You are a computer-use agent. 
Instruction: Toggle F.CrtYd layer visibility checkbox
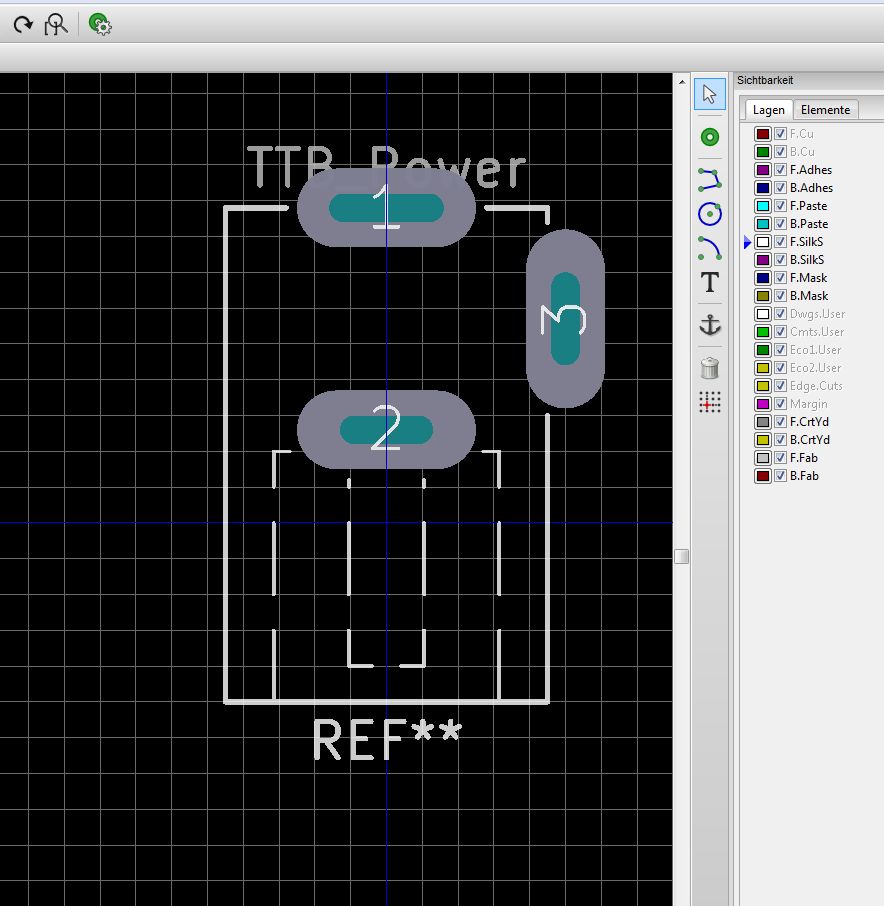[x=780, y=422]
